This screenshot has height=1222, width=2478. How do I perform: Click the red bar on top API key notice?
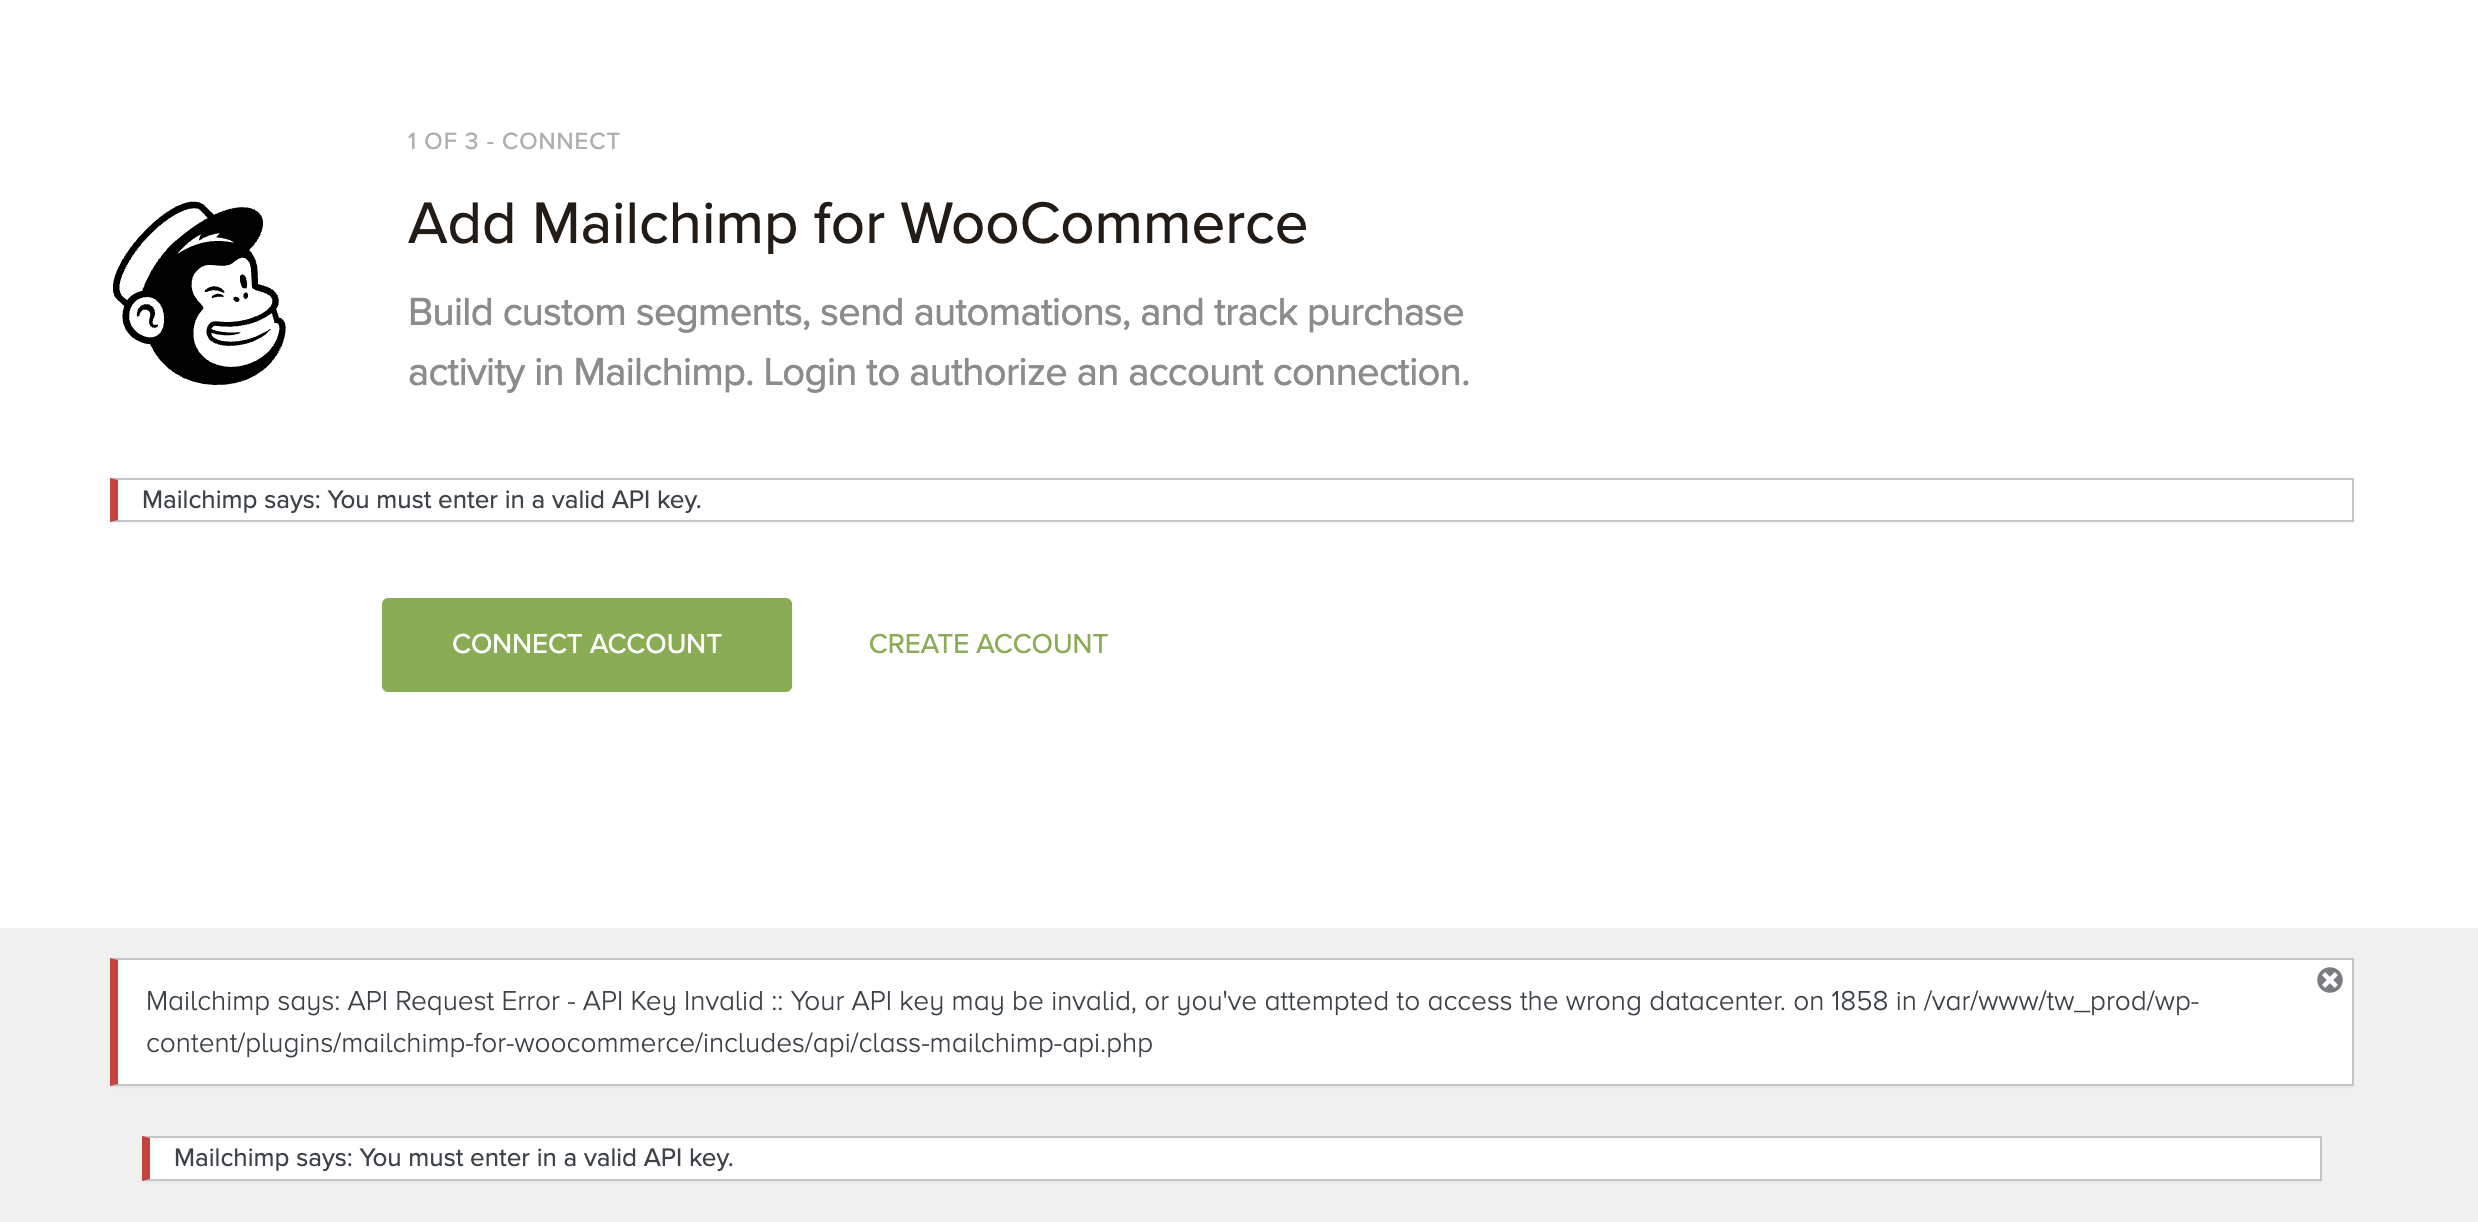(x=114, y=500)
